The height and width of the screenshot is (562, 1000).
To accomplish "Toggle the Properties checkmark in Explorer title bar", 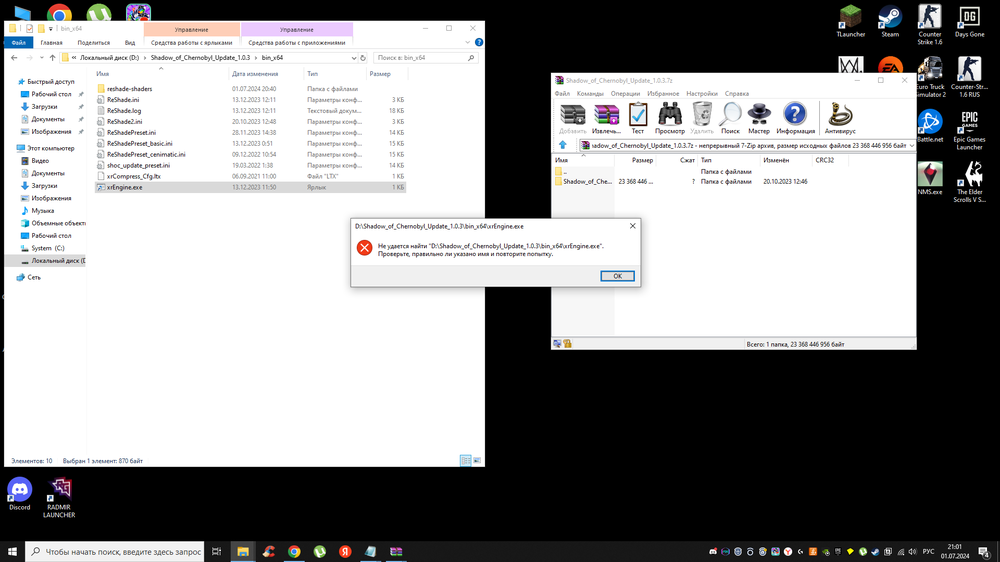I will pos(29,29).
